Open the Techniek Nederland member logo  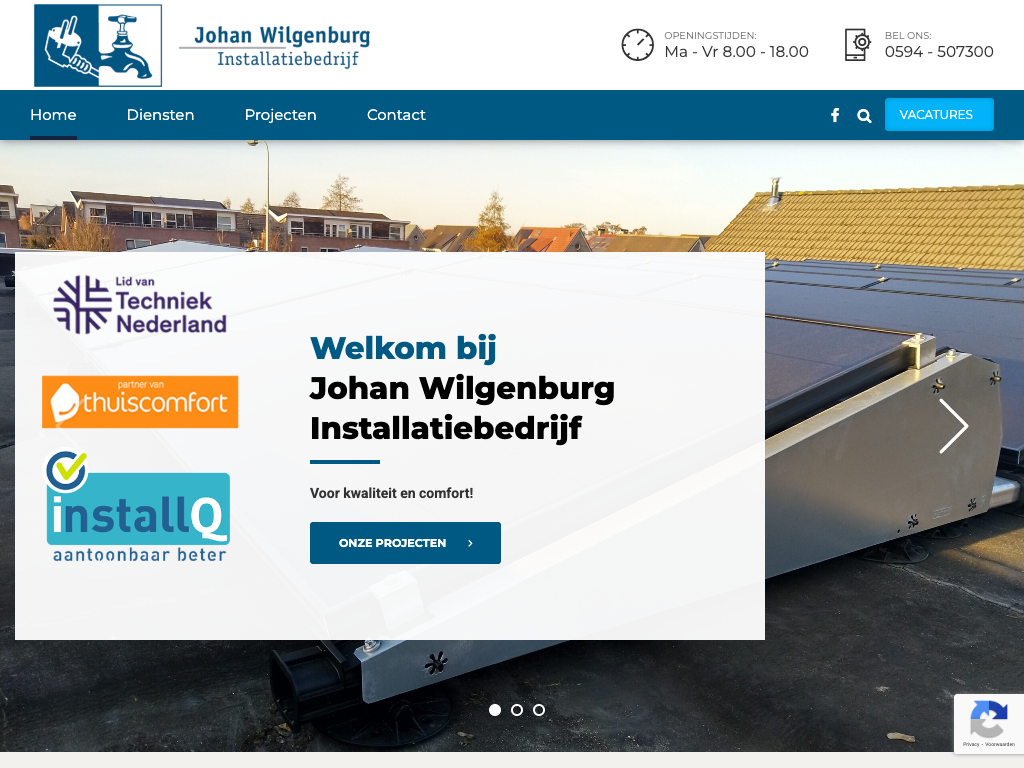[140, 305]
